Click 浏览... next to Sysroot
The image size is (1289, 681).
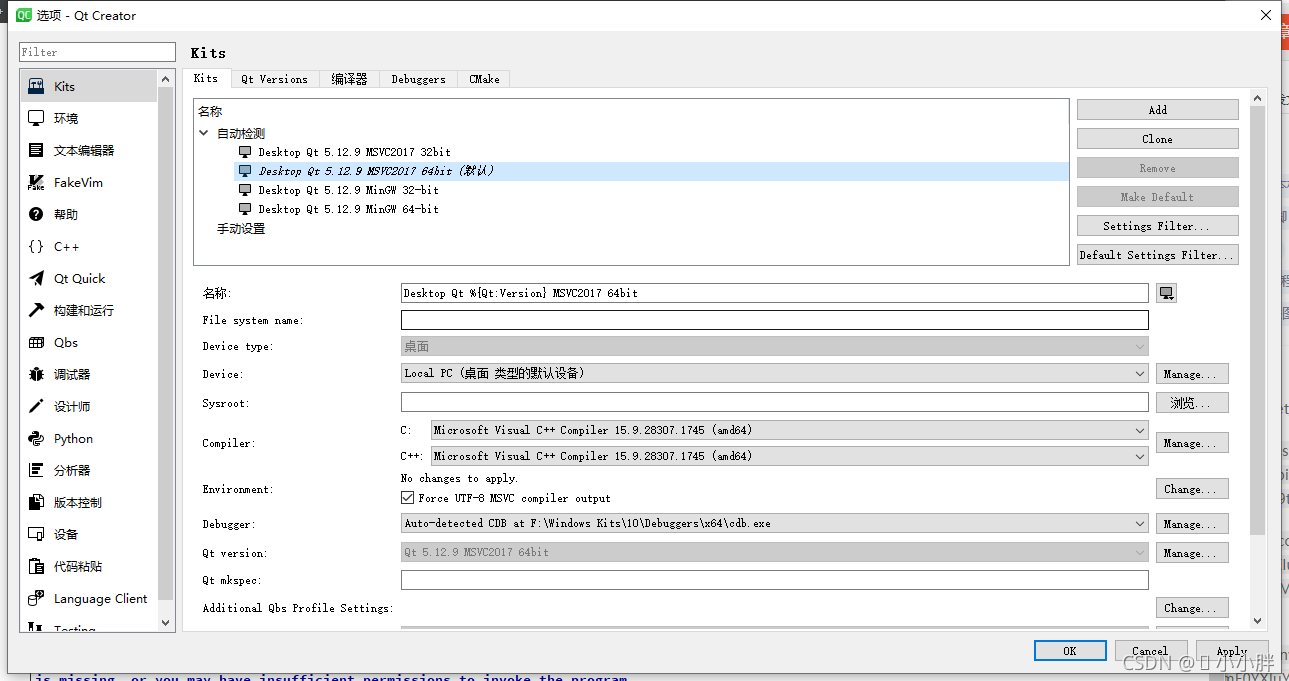pyautogui.click(x=1192, y=403)
